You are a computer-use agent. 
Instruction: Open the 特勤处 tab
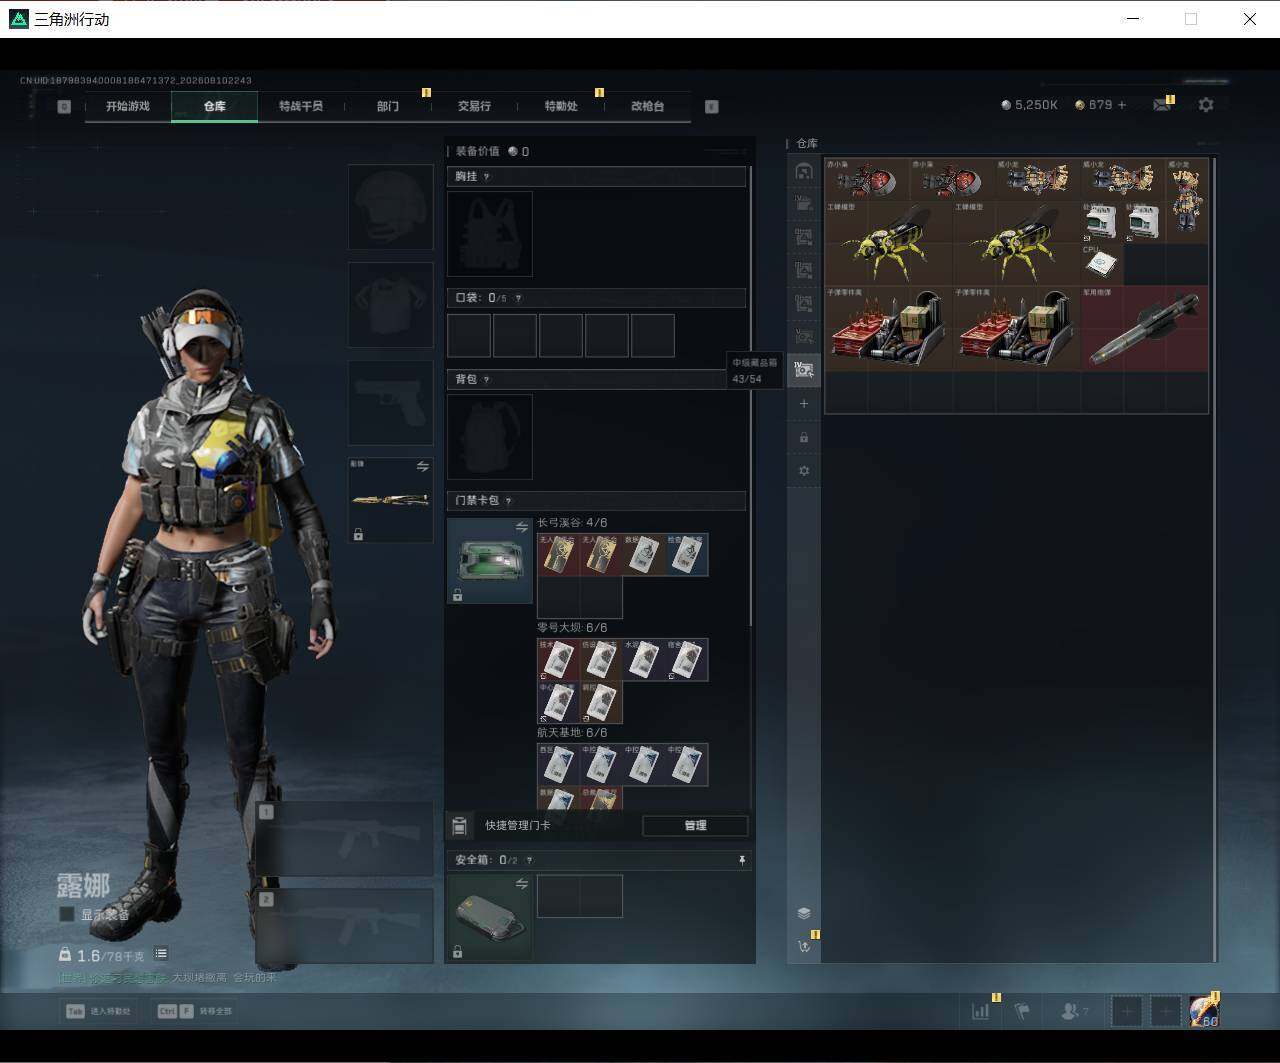click(x=561, y=106)
